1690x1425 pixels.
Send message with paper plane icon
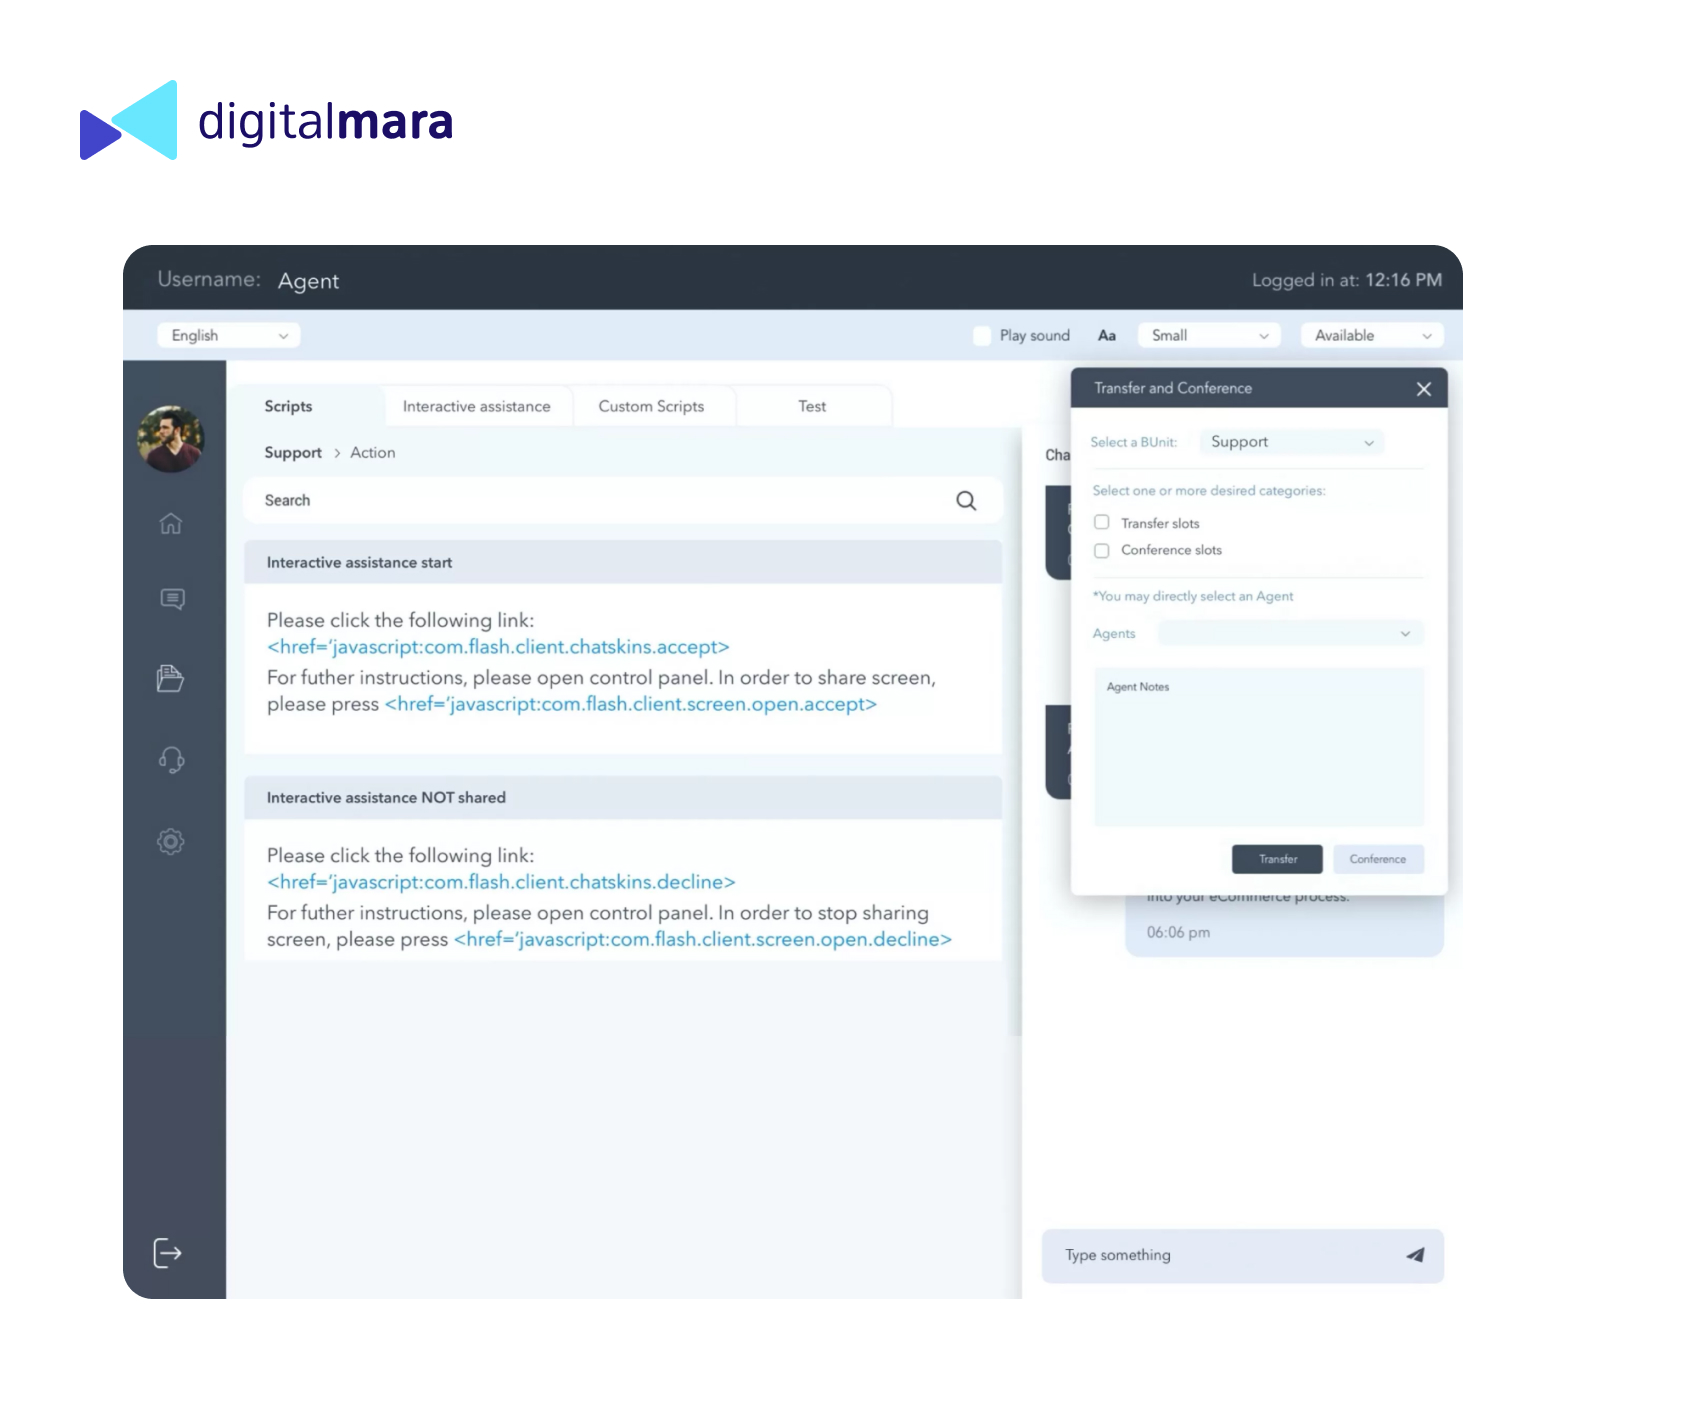point(1415,1255)
